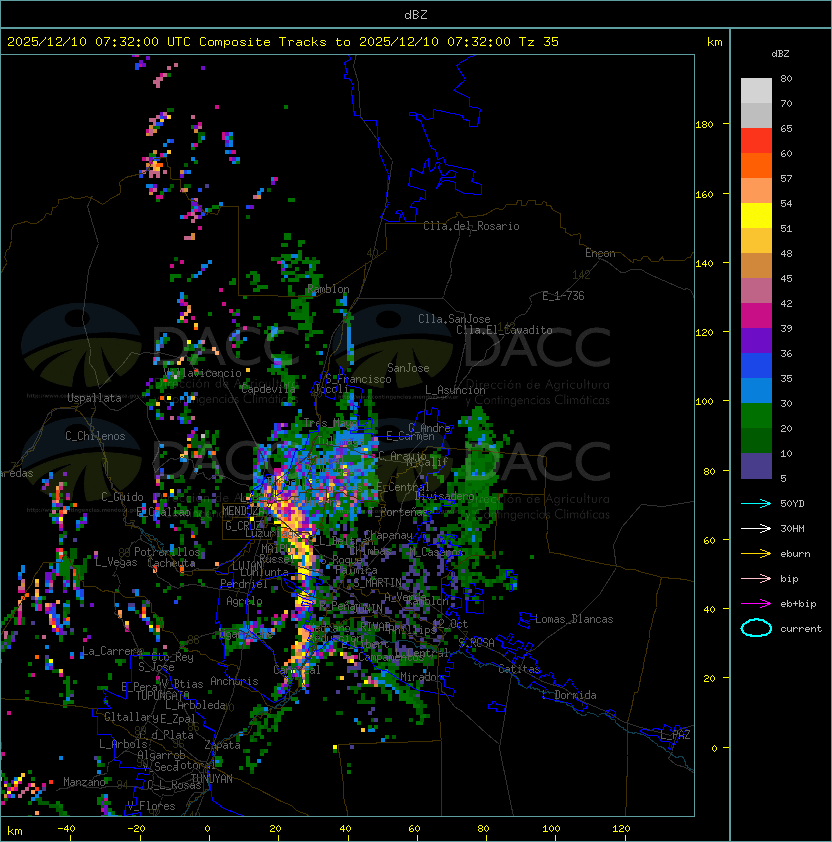Select the red swatch in the dBZ scale
832x842 pixels.
pos(756,141)
